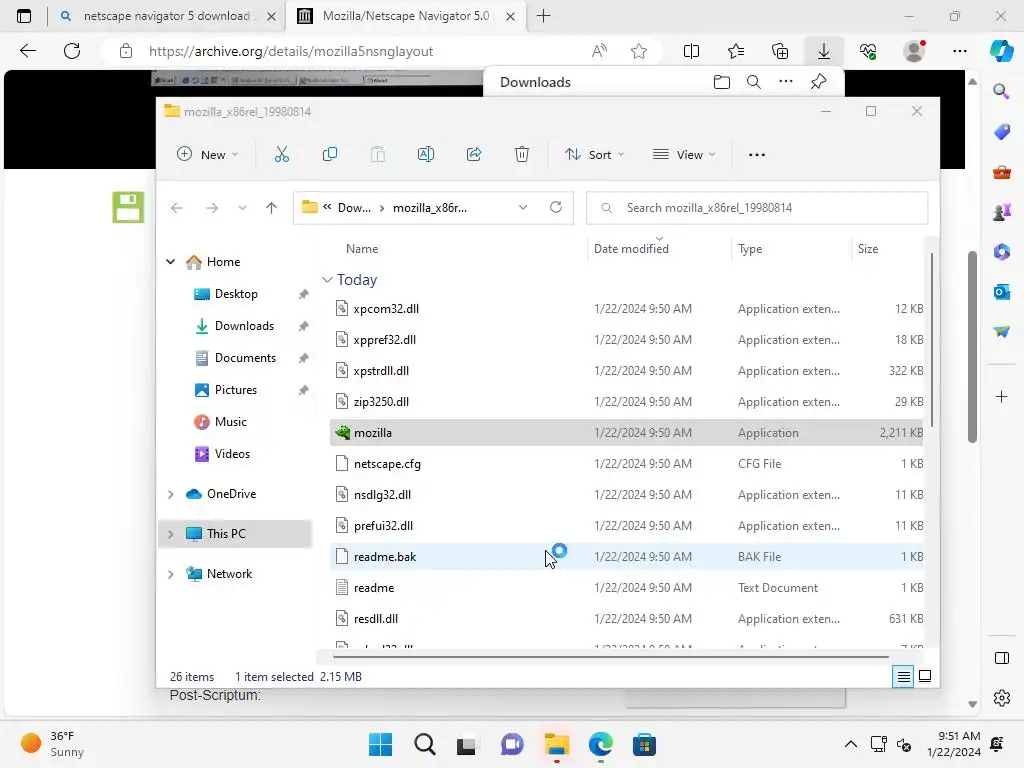Select the zip3250.dll file
Screen dimensions: 1024x768
point(626,402)
